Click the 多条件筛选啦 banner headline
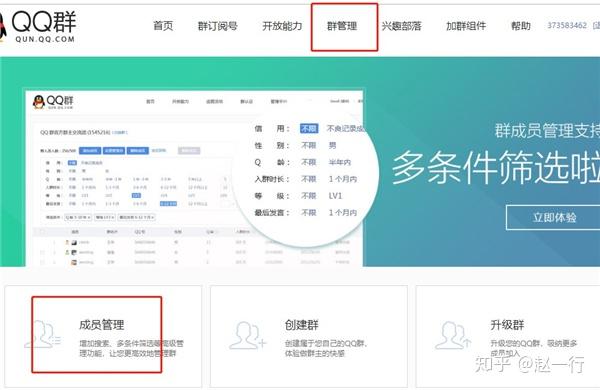The height and width of the screenshot is (390, 600). coord(496,167)
